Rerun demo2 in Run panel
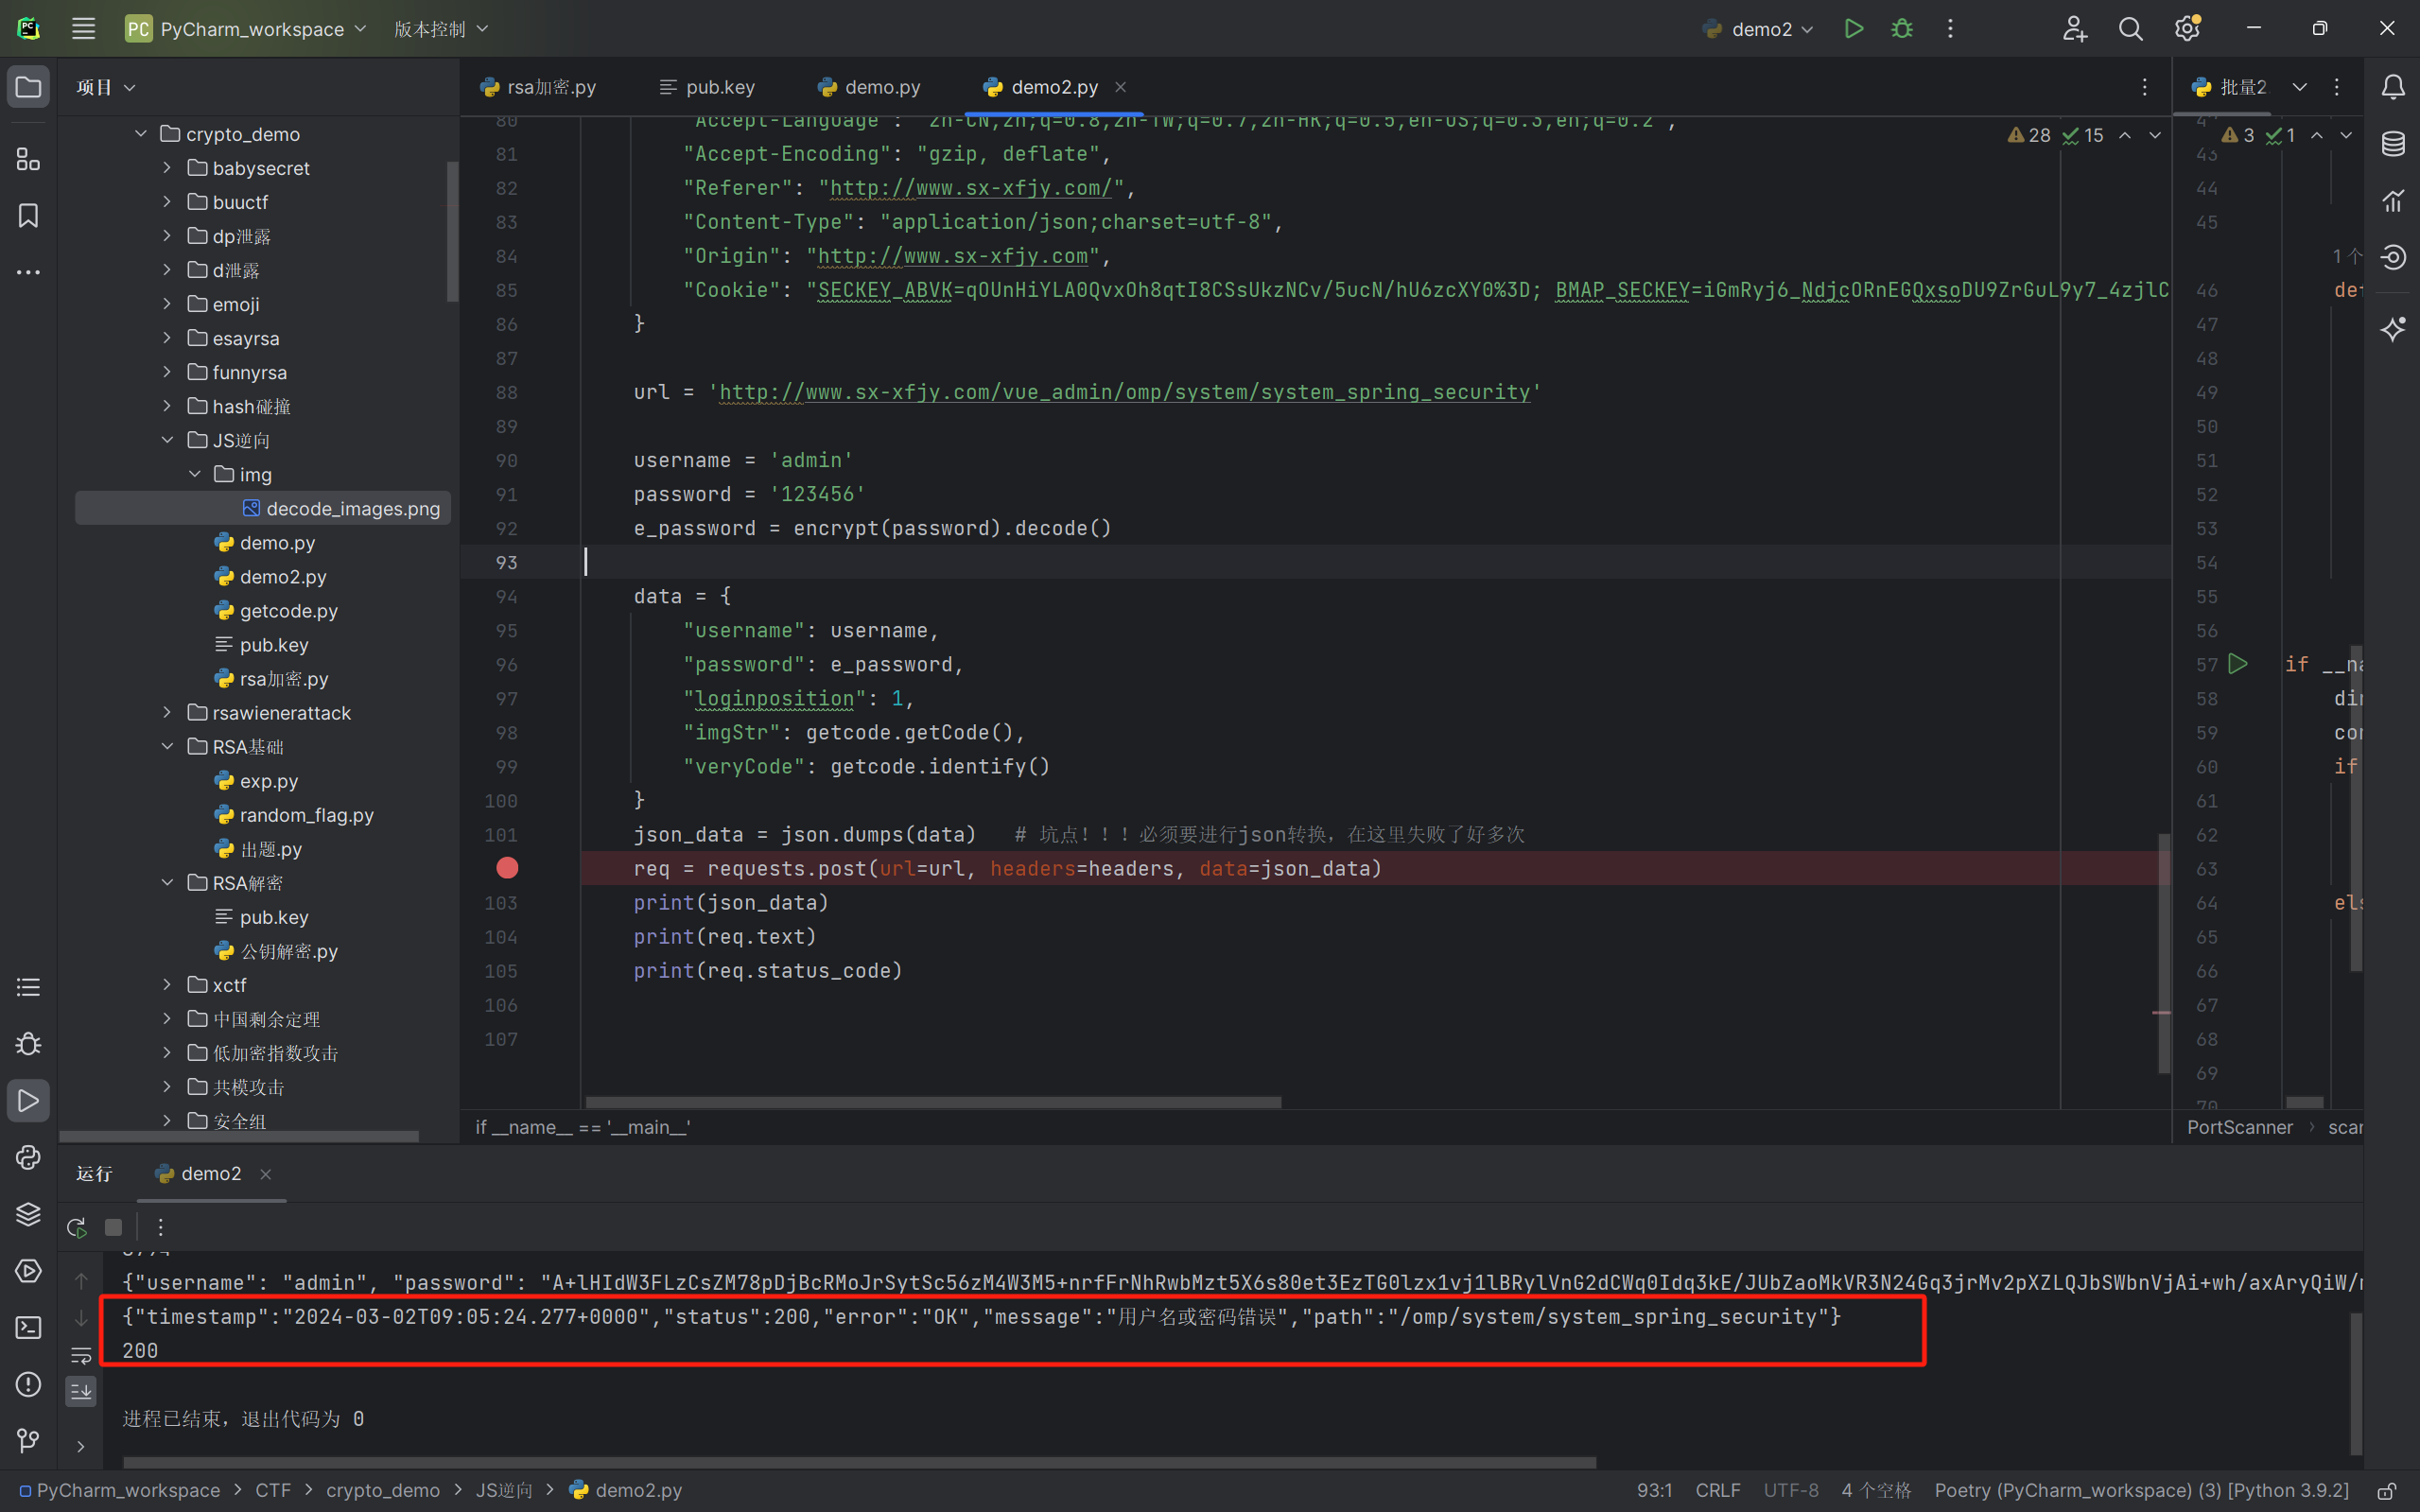2420x1512 pixels. pos(77,1227)
